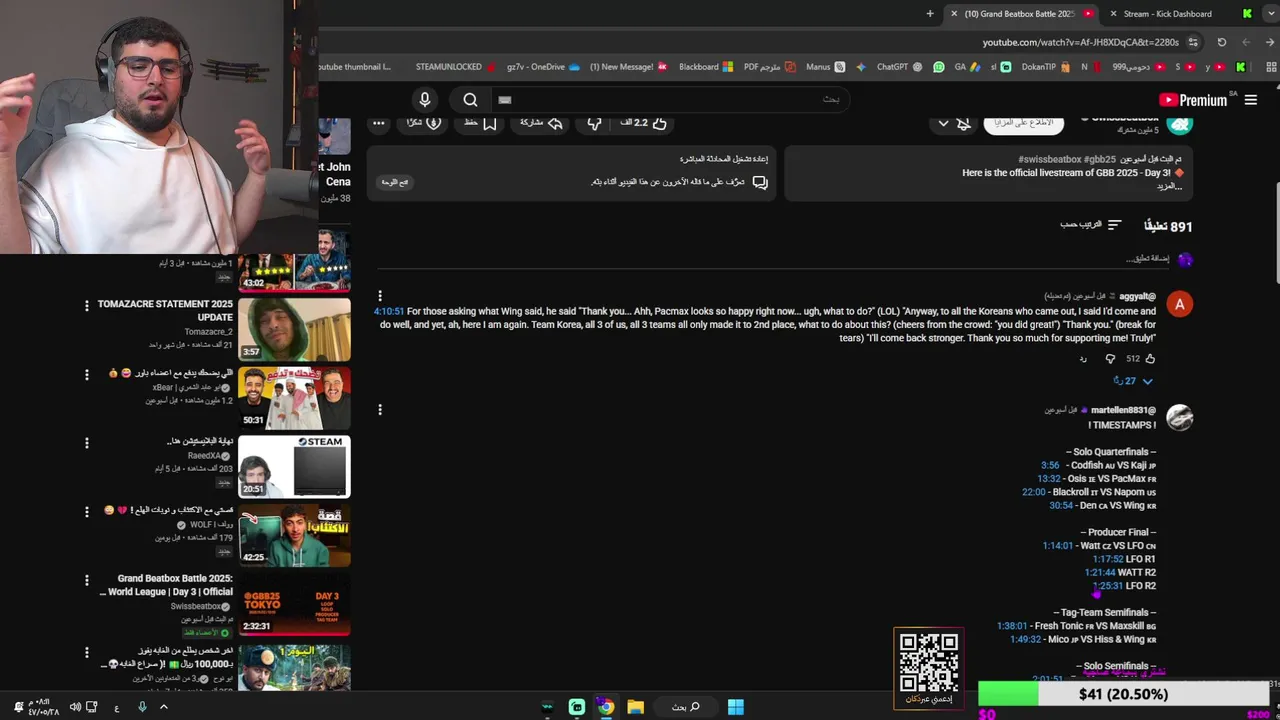Jump to 1:14:01 Watt VS LFO timestamp
The height and width of the screenshot is (720, 1280).
[1058, 546]
